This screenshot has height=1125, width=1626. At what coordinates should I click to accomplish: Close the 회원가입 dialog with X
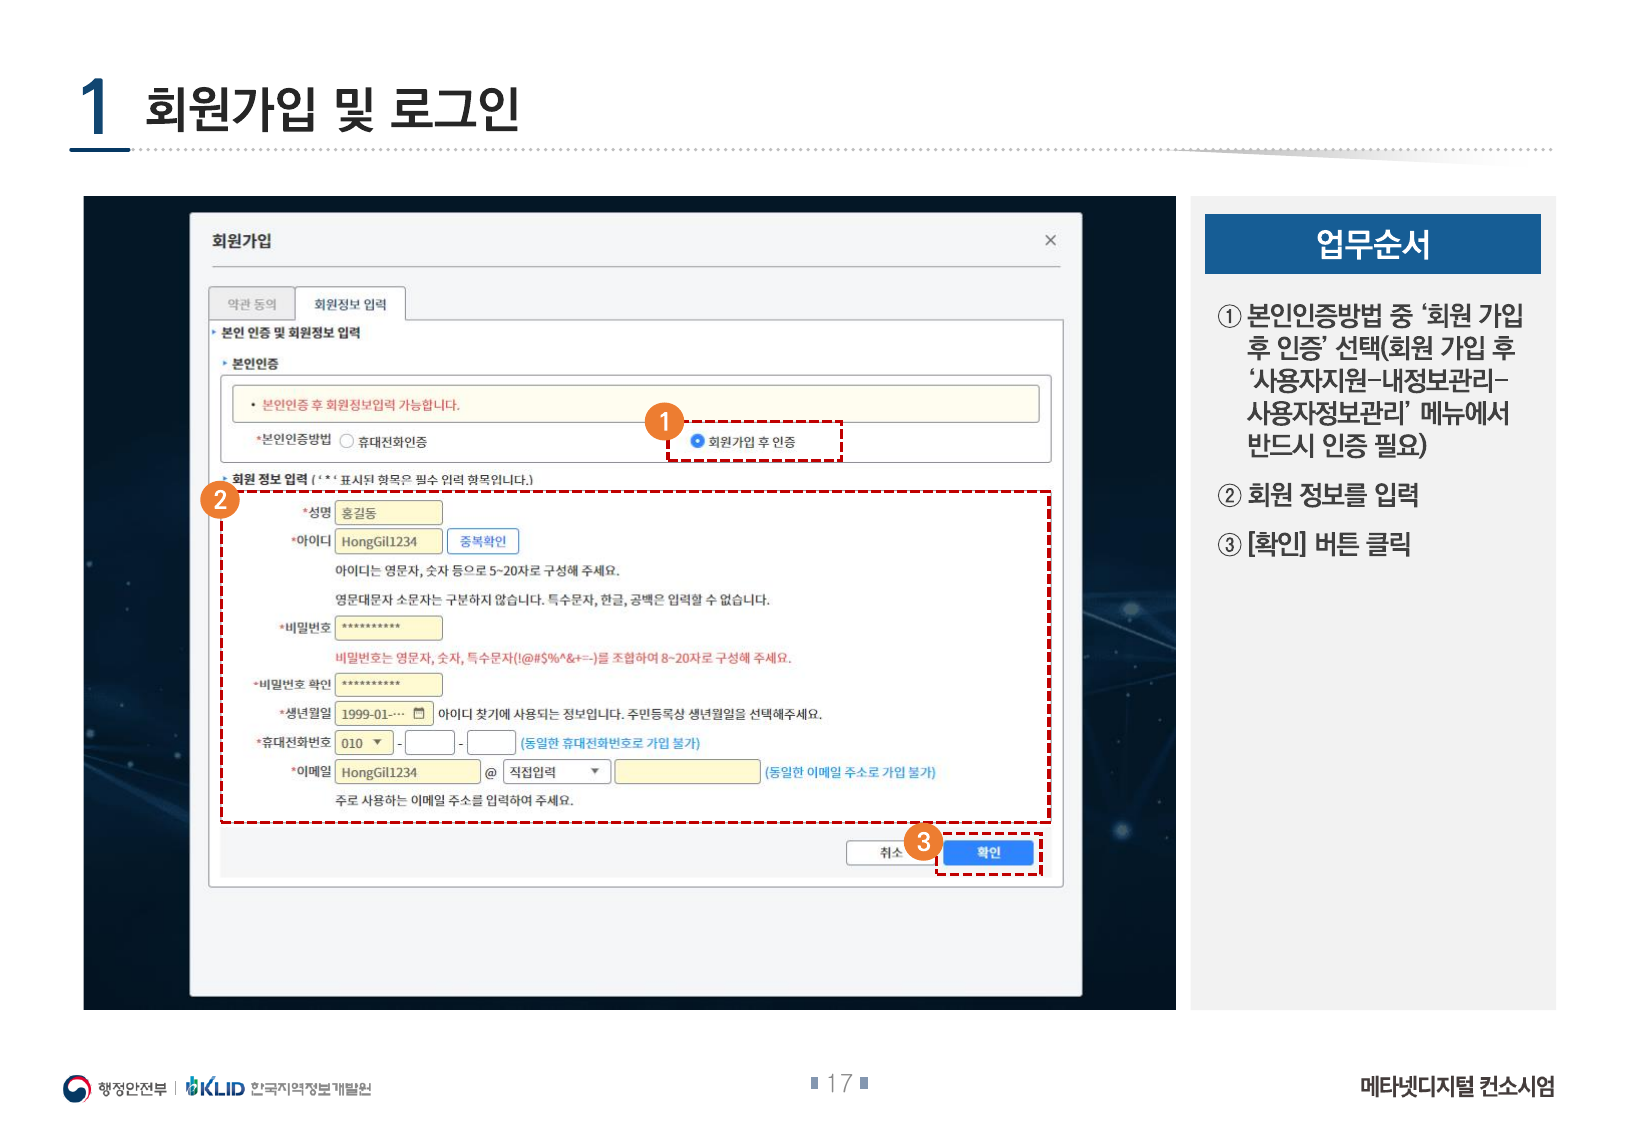(x=1050, y=240)
